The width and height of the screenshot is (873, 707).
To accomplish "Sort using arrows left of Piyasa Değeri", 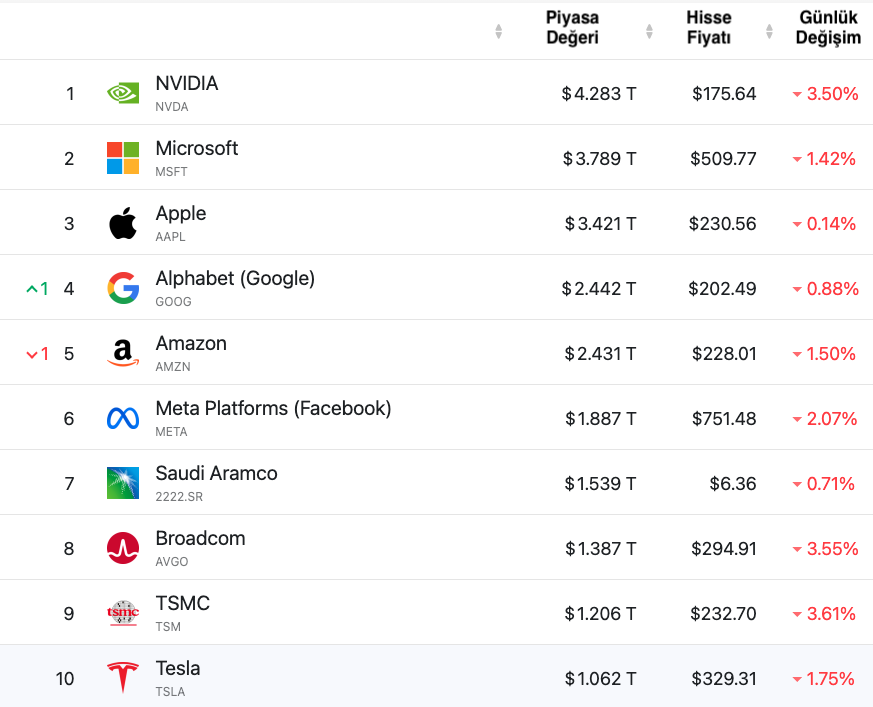I will click(x=499, y=32).
